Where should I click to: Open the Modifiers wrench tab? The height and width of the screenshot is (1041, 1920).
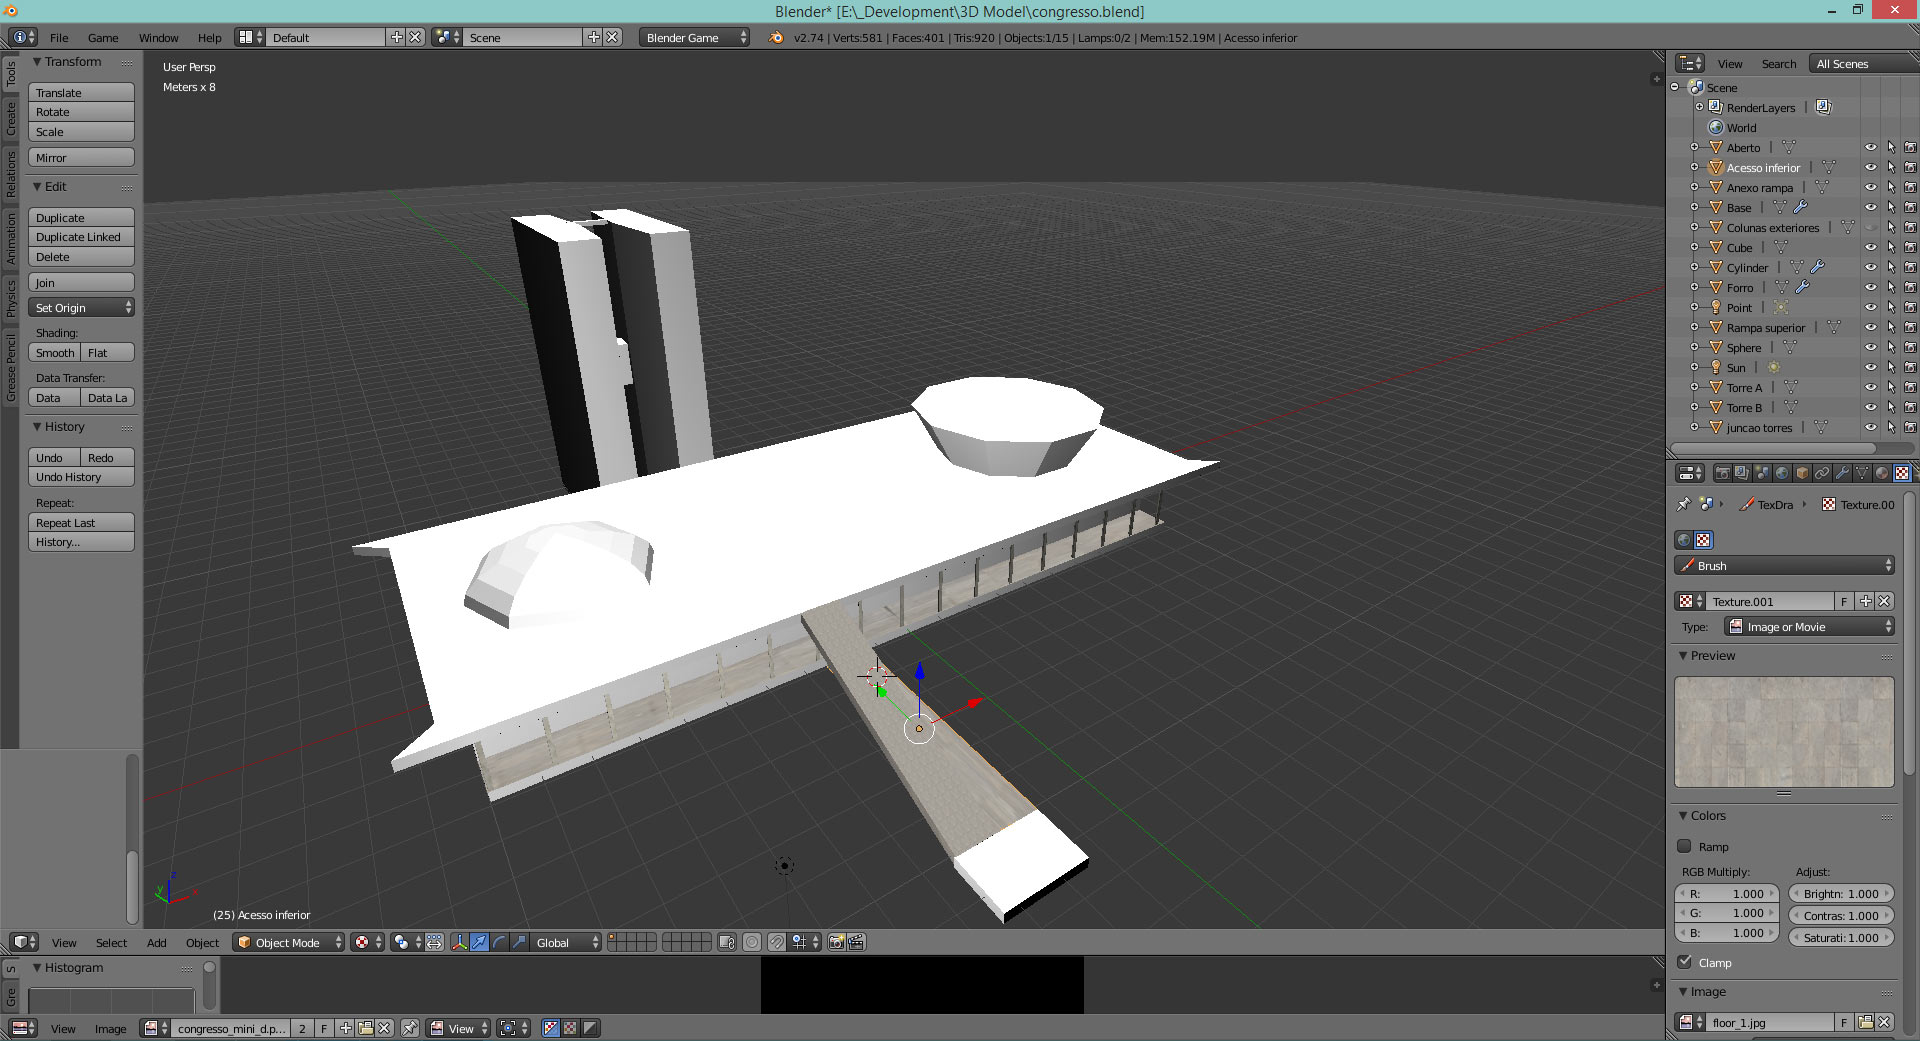pos(1842,473)
